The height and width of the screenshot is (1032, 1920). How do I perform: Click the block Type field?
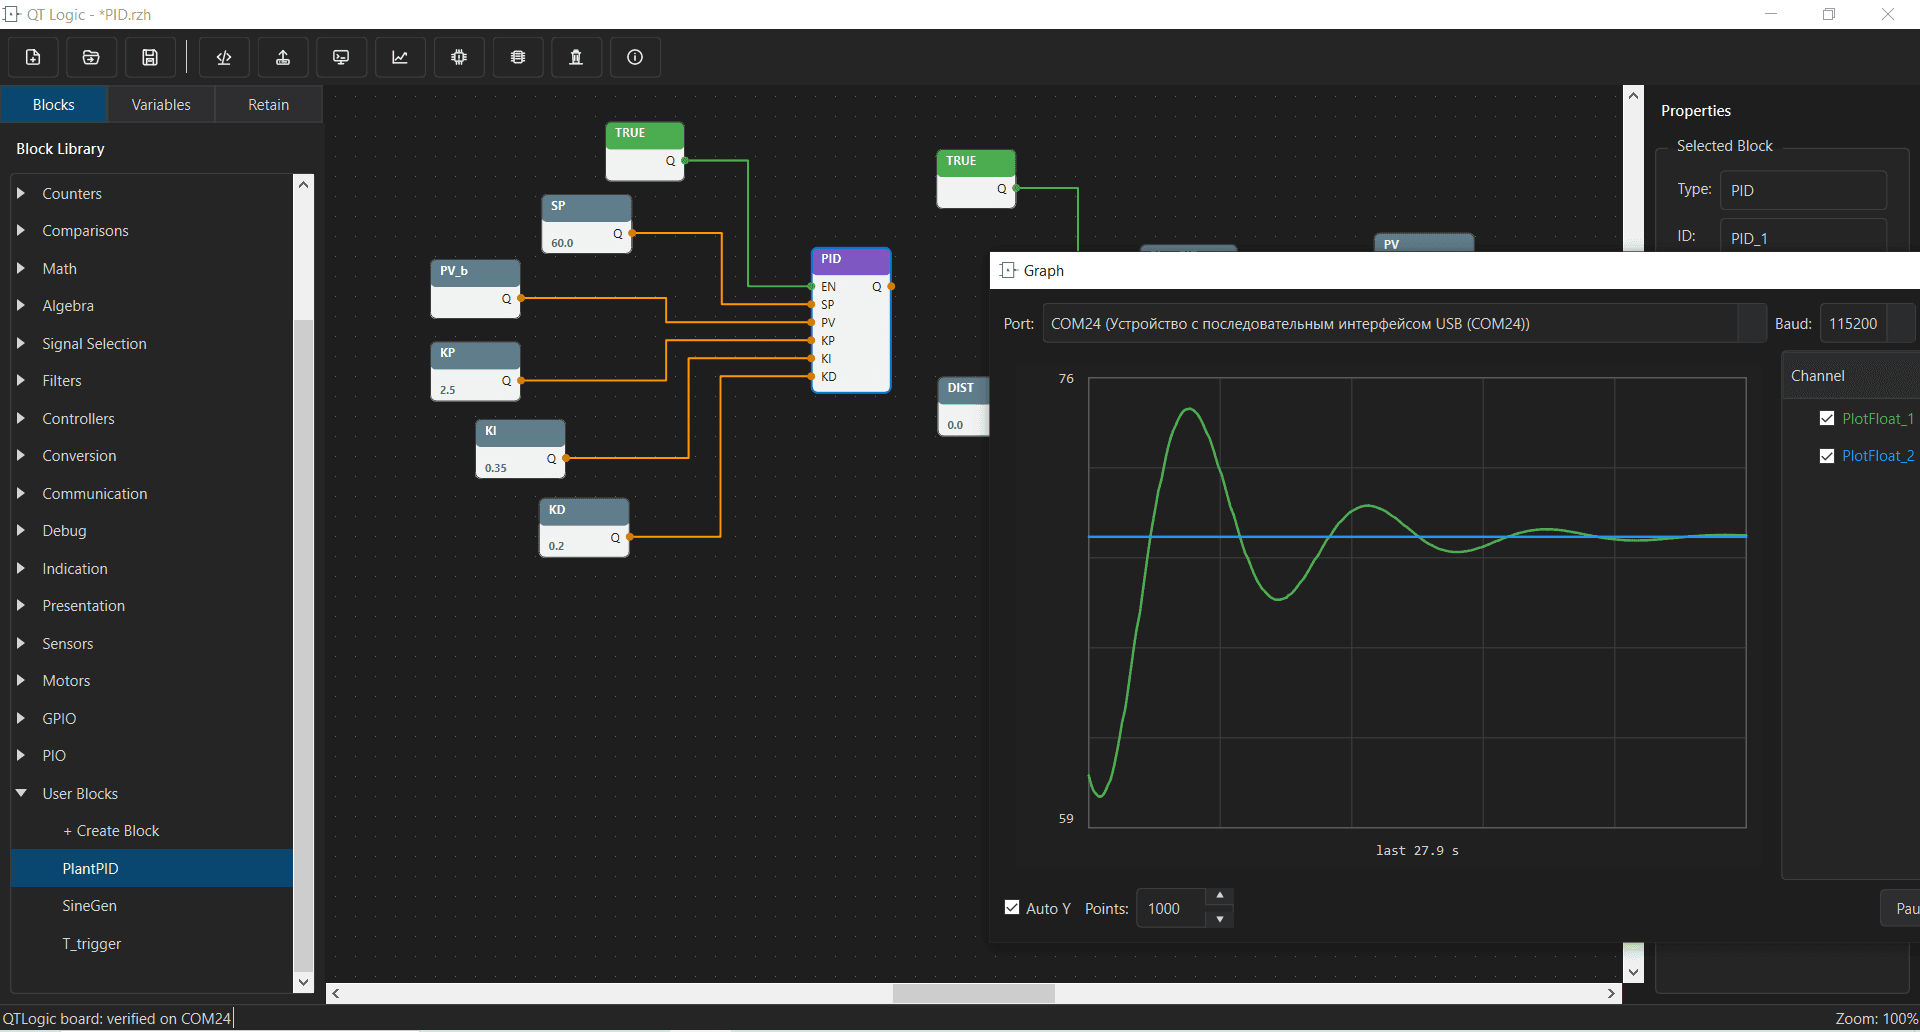tap(1803, 190)
